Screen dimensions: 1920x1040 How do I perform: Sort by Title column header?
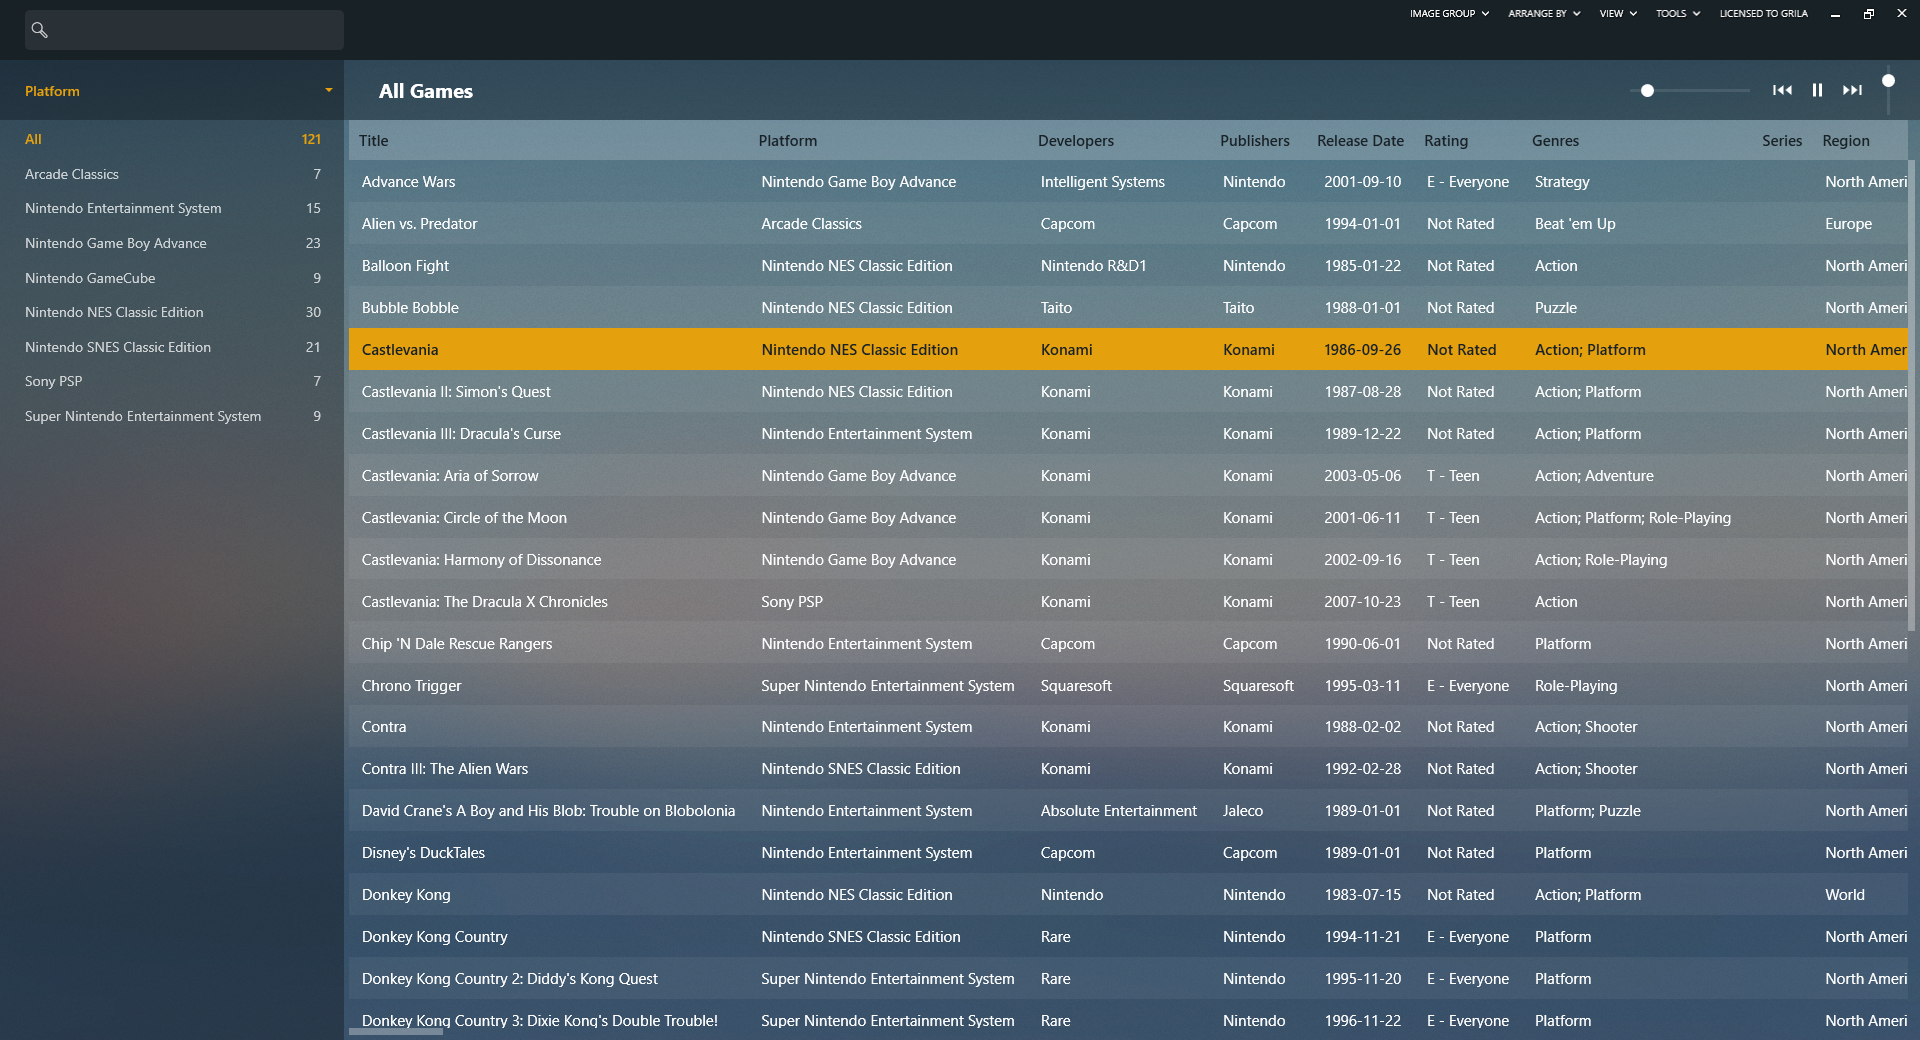tap(373, 141)
